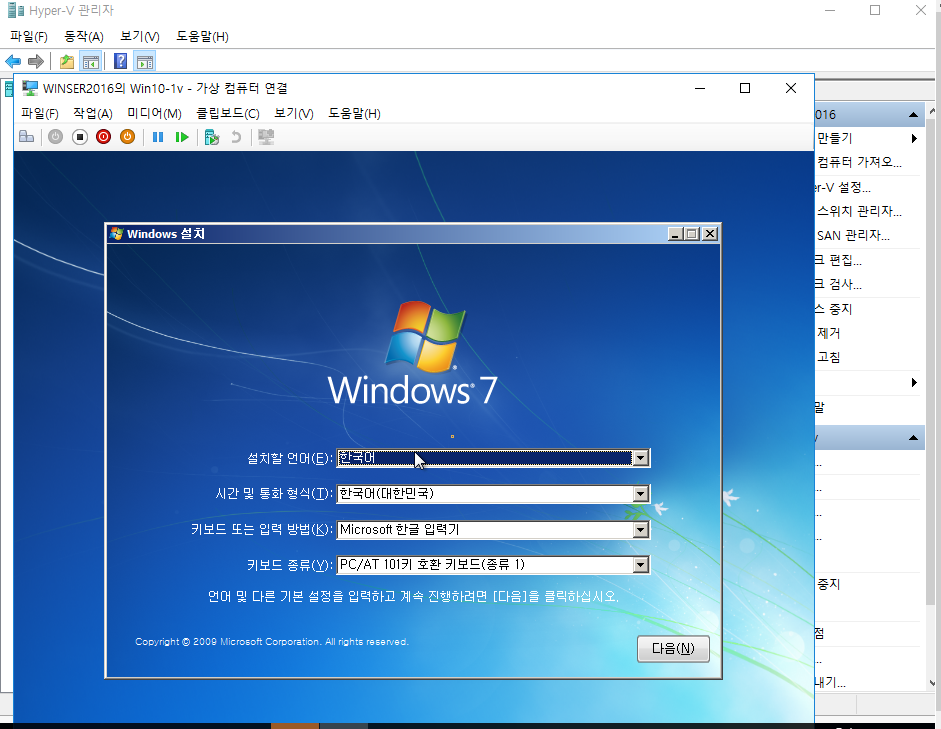Click 컴퓨터 가져오... action
Image resolution: width=941 pixels, height=729 pixels.
pyautogui.click(x=859, y=162)
